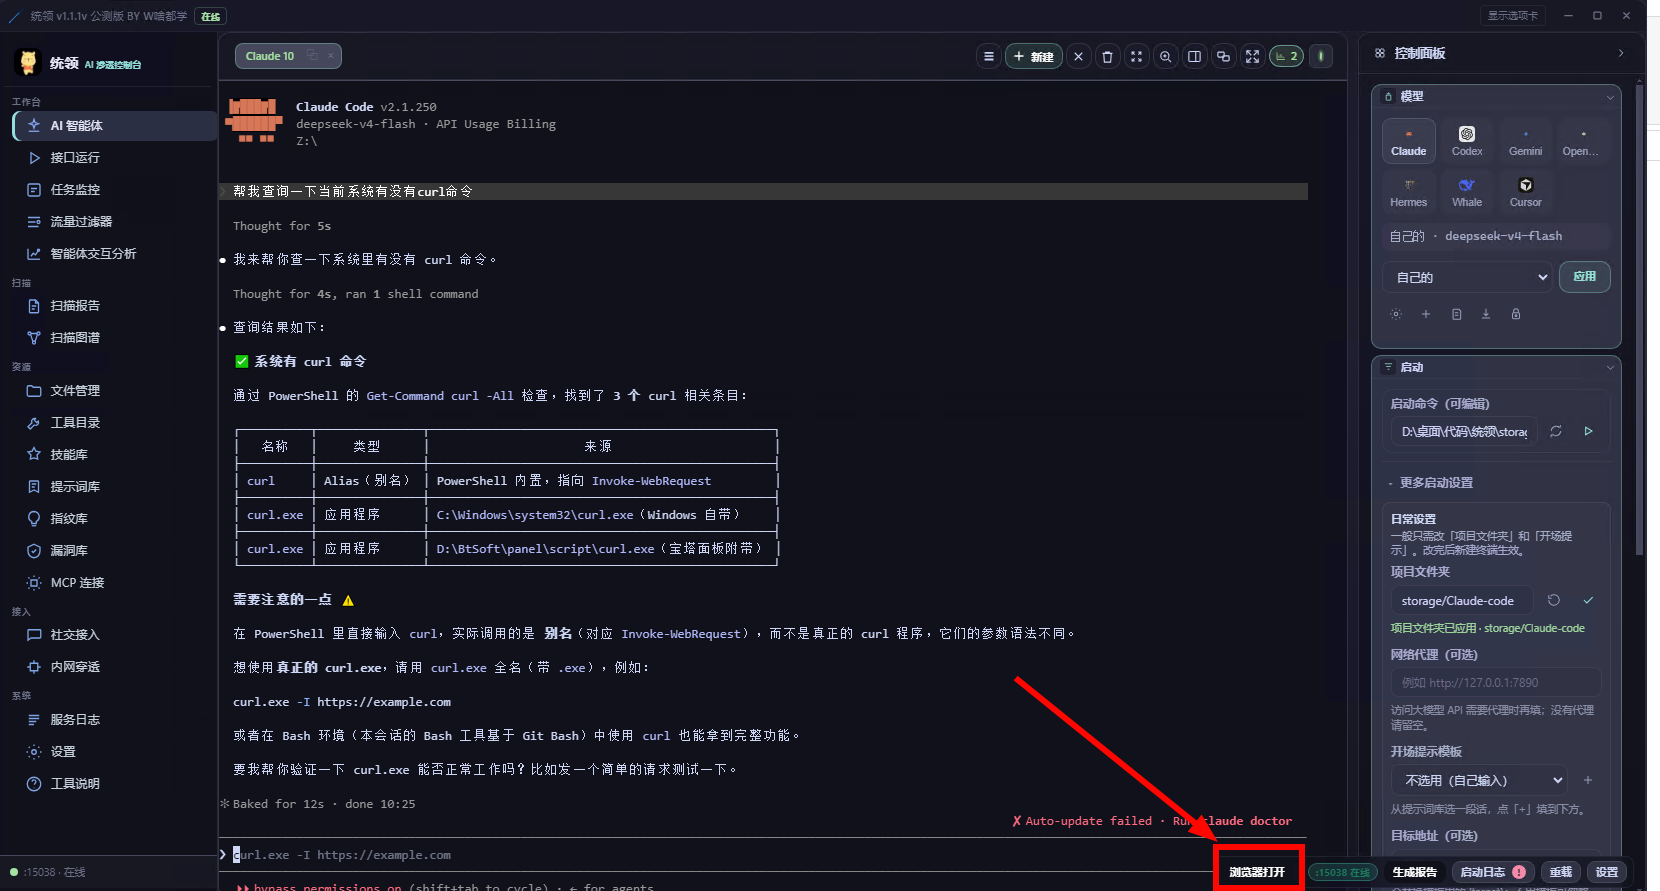Open the 不选用 (自己输入) prompt template dropdown
Screen dimensions: 1660x891
(1480, 780)
